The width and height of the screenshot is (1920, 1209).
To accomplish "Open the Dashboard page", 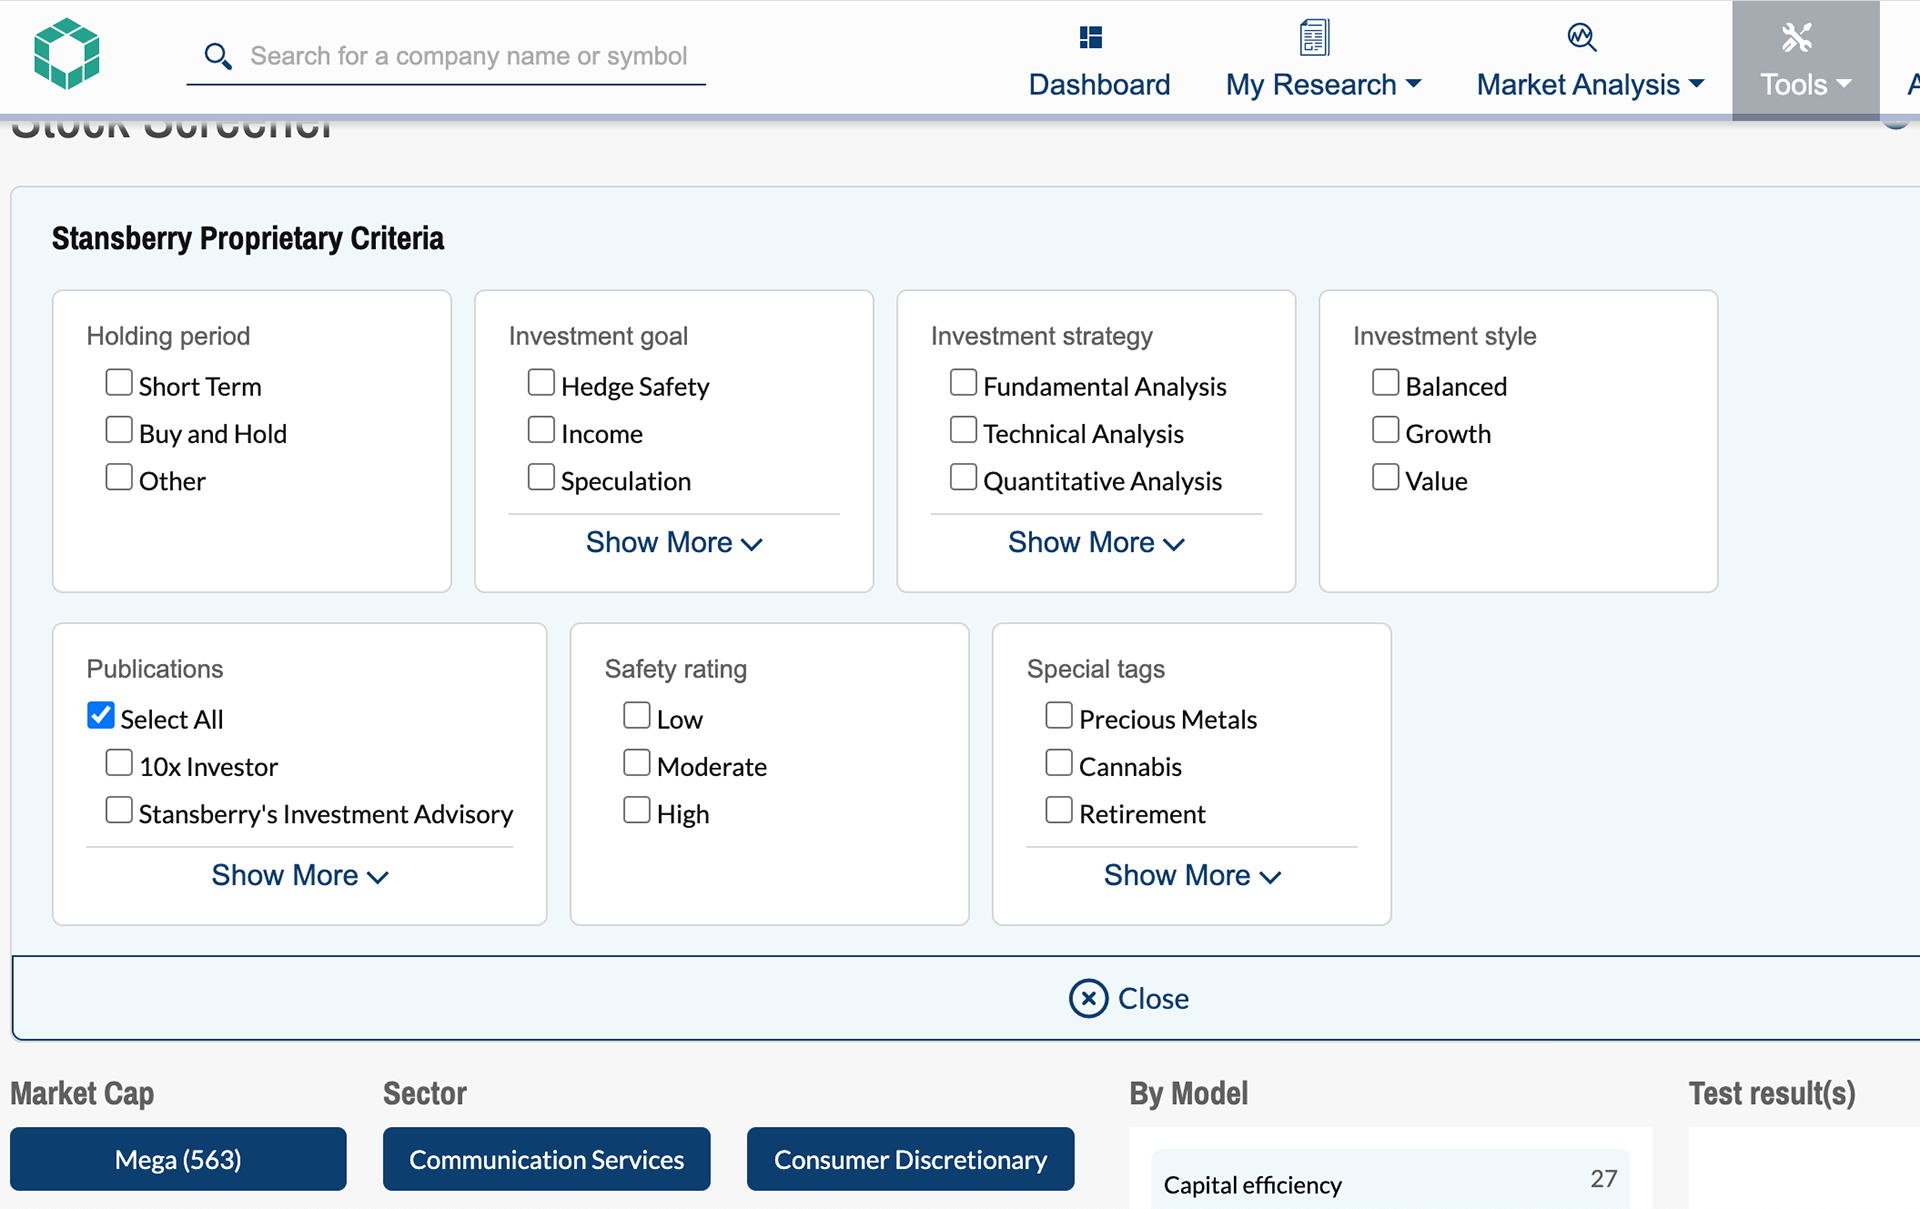I will click(1099, 62).
